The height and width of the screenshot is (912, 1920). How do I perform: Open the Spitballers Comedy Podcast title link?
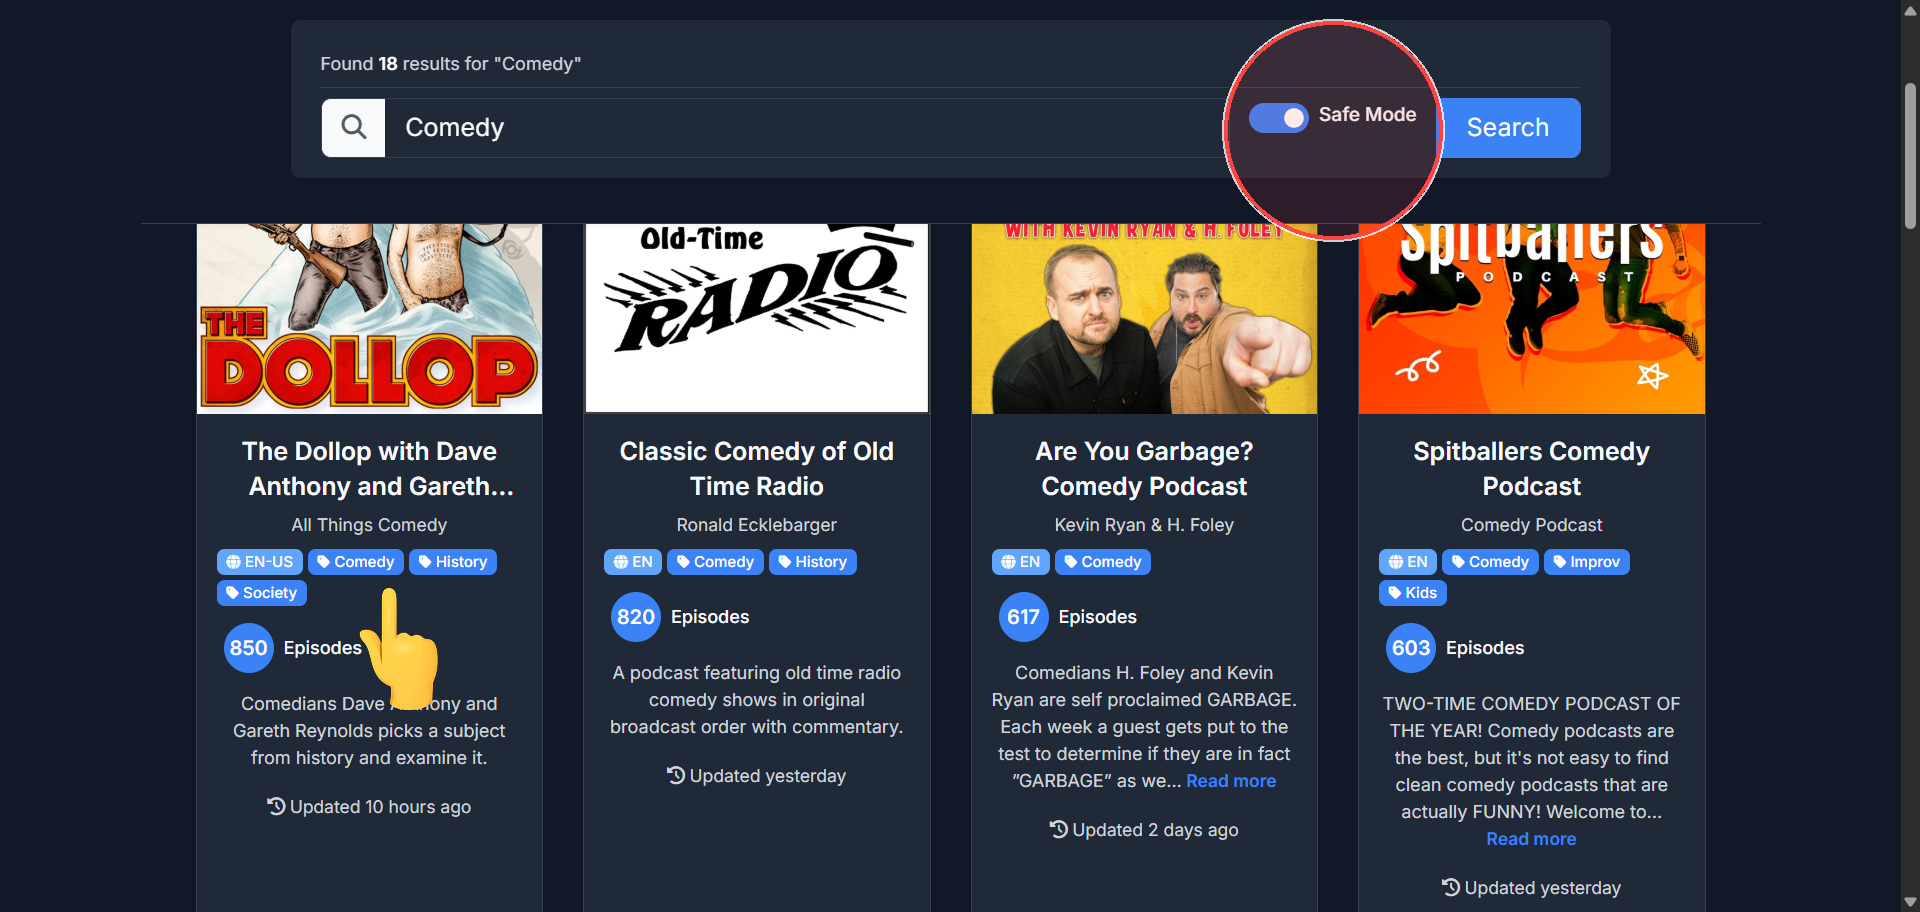[x=1531, y=469]
